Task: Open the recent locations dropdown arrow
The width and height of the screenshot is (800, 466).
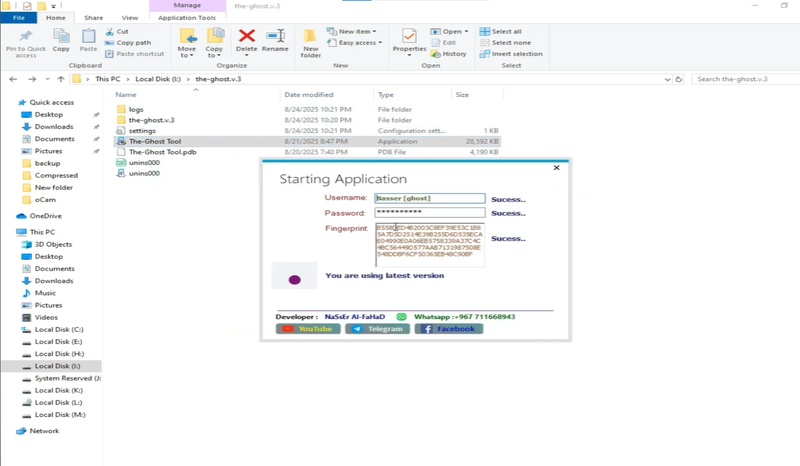Action: coord(47,79)
